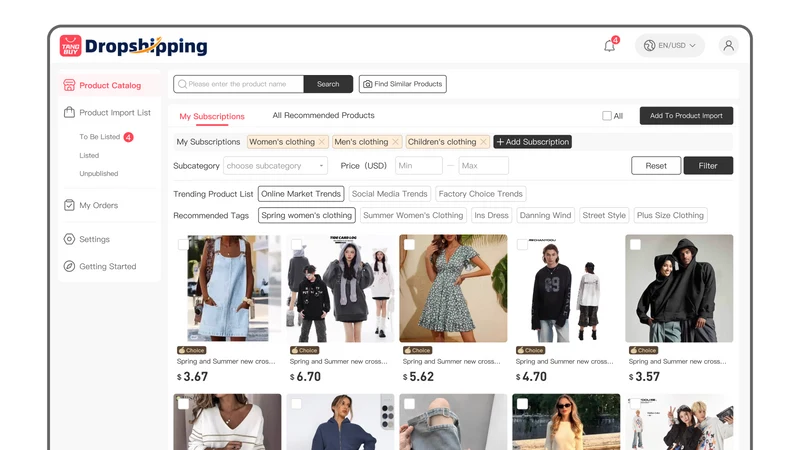Click the Settings gear icon
The width and height of the screenshot is (800, 450).
click(69, 239)
